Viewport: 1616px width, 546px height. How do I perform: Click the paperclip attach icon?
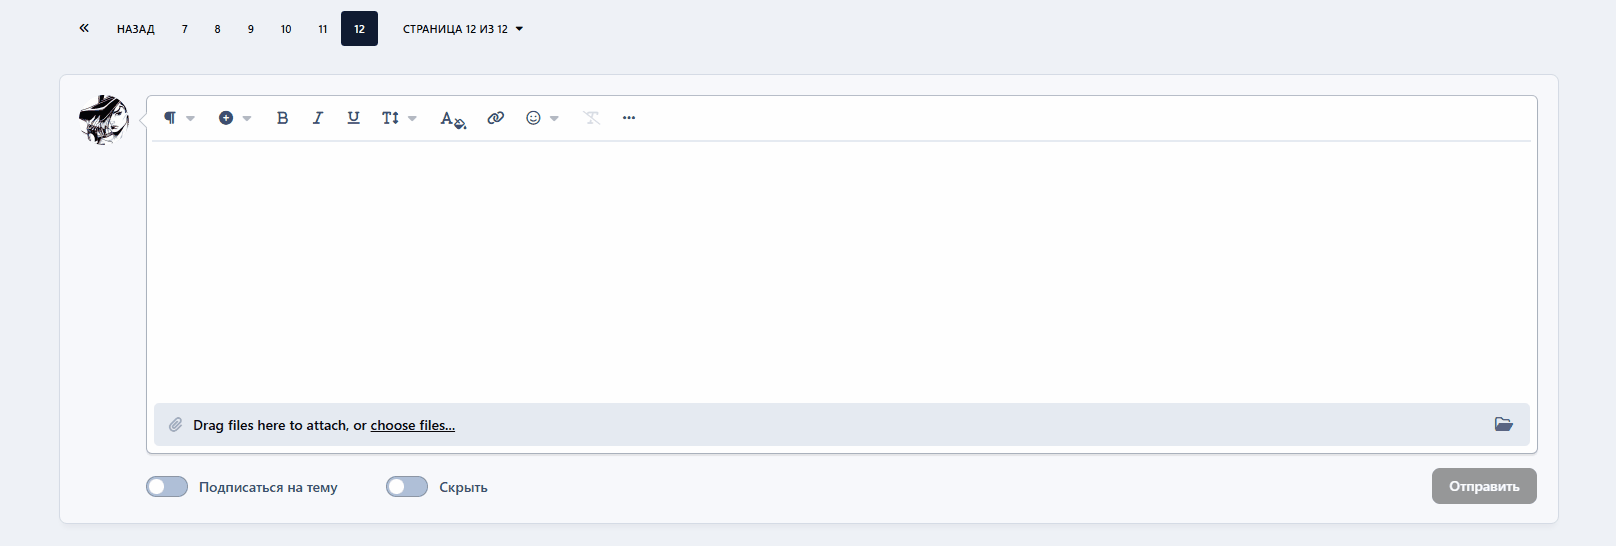[x=175, y=425]
